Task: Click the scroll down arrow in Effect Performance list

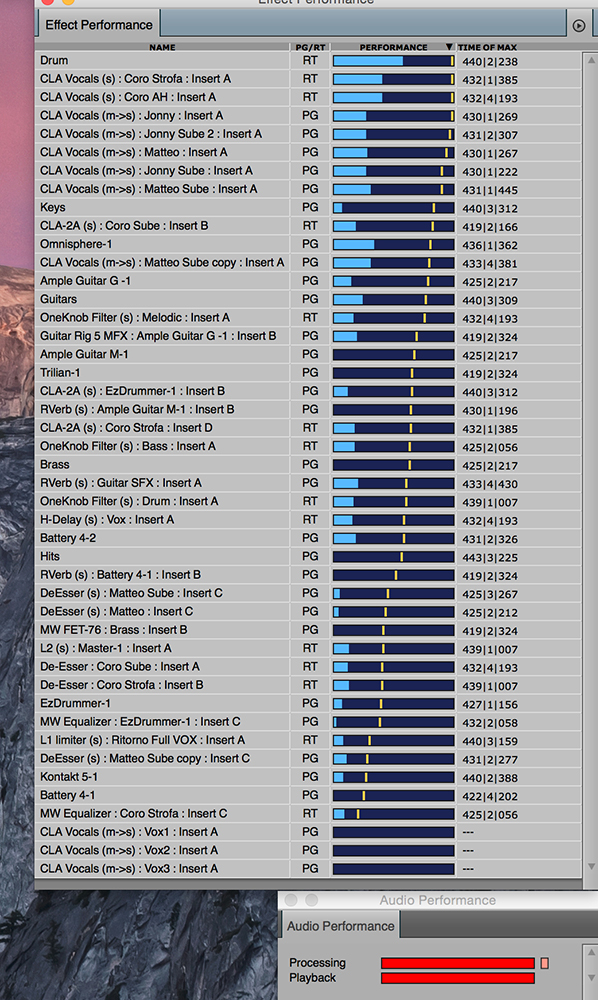Action: (x=591, y=867)
